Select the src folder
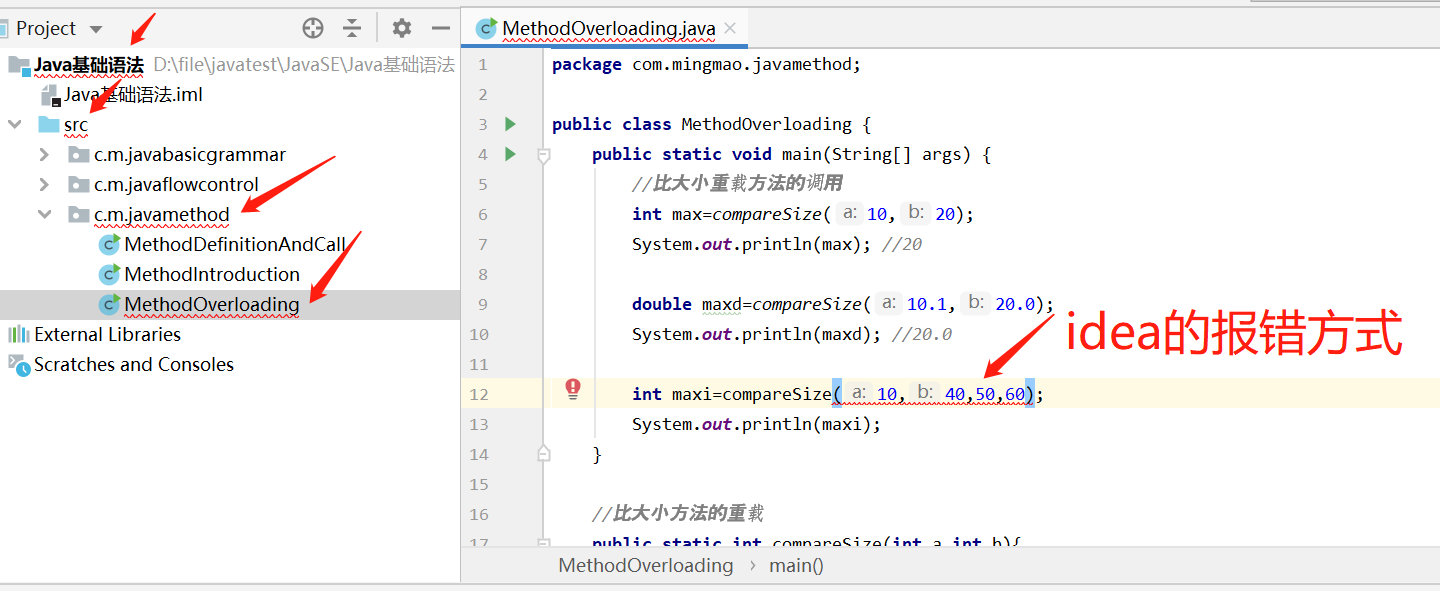The width and height of the screenshot is (1440, 591). click(76, 125)
